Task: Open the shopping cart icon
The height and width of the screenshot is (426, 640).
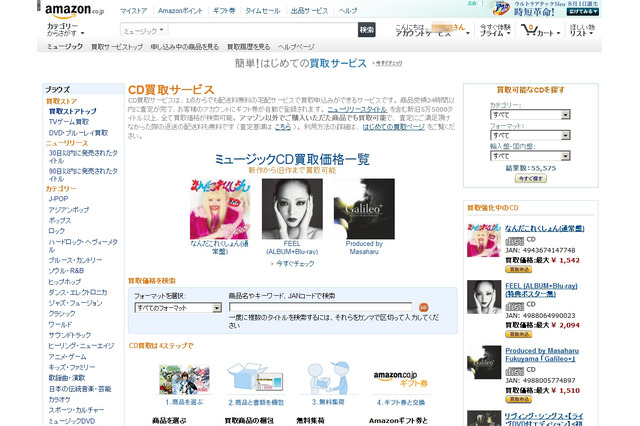Action: click(x=529, y=30)
